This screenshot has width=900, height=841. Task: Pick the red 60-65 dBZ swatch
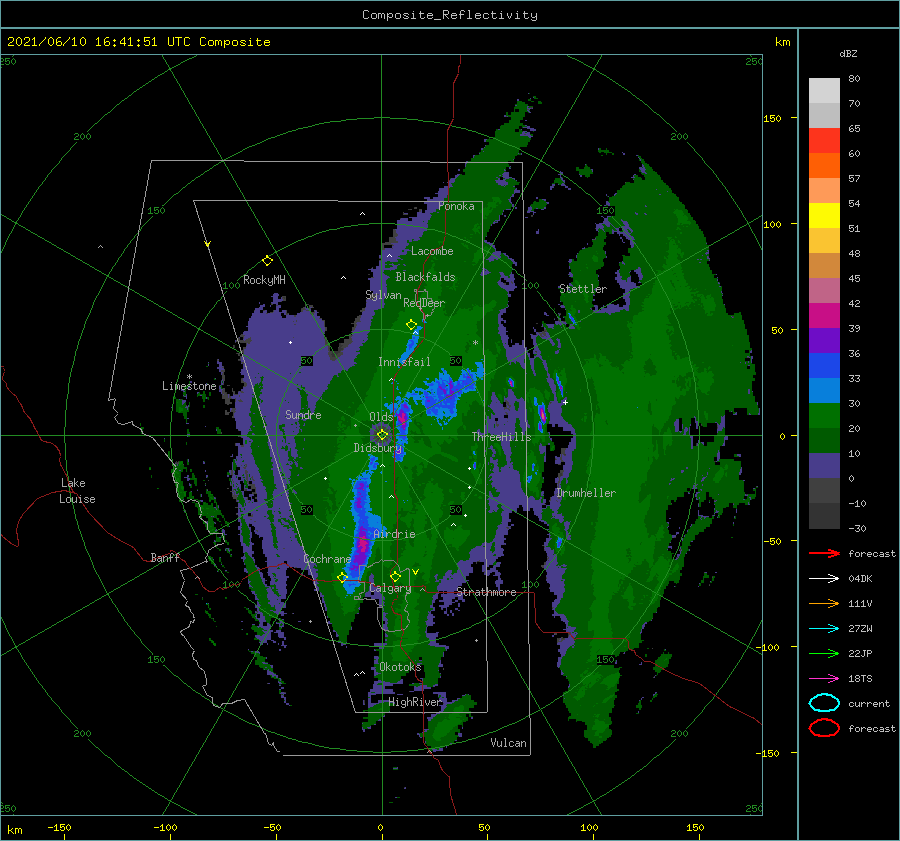click(824, 141)
